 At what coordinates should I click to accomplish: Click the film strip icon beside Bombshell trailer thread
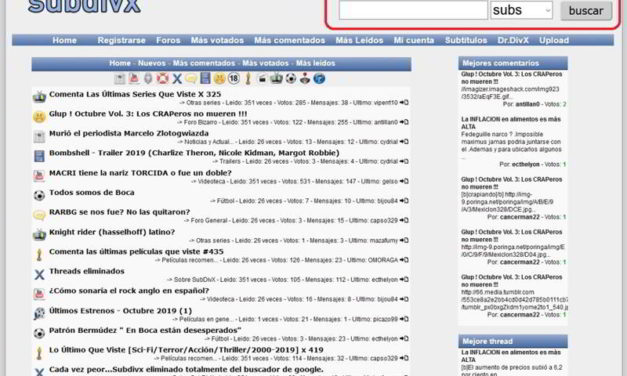[39, 156]
